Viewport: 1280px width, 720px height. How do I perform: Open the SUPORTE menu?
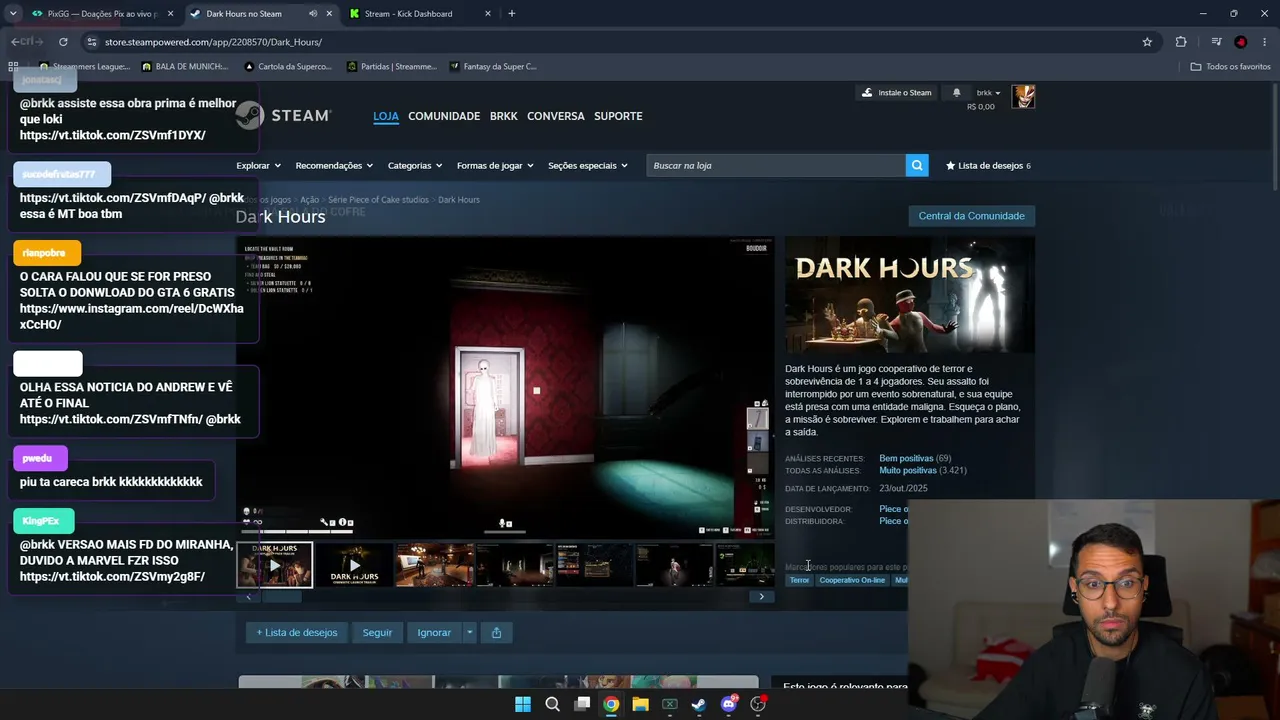click(x=618, y=116)
